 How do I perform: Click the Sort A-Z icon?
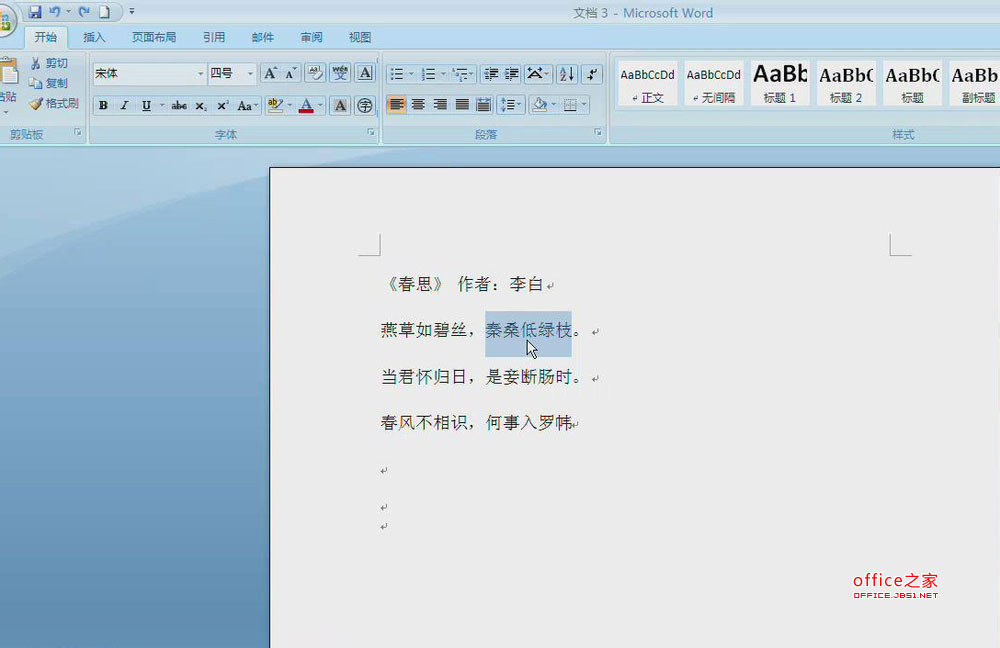click(x=566, y=74)
